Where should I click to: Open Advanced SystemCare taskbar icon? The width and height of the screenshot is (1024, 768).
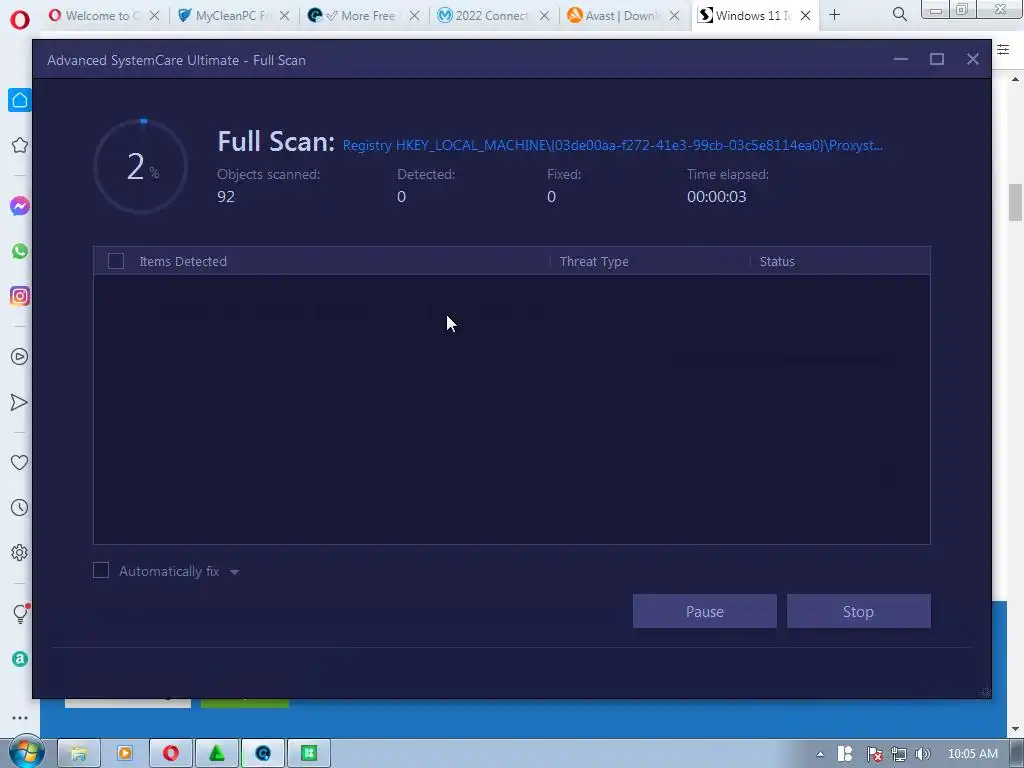(263, 753)
